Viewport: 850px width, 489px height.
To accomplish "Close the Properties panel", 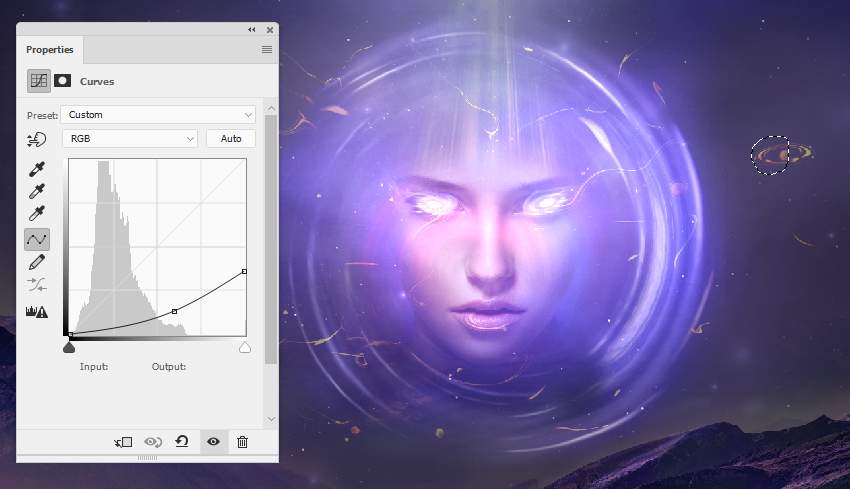I will pyautogui.click(x=270, y=30).
